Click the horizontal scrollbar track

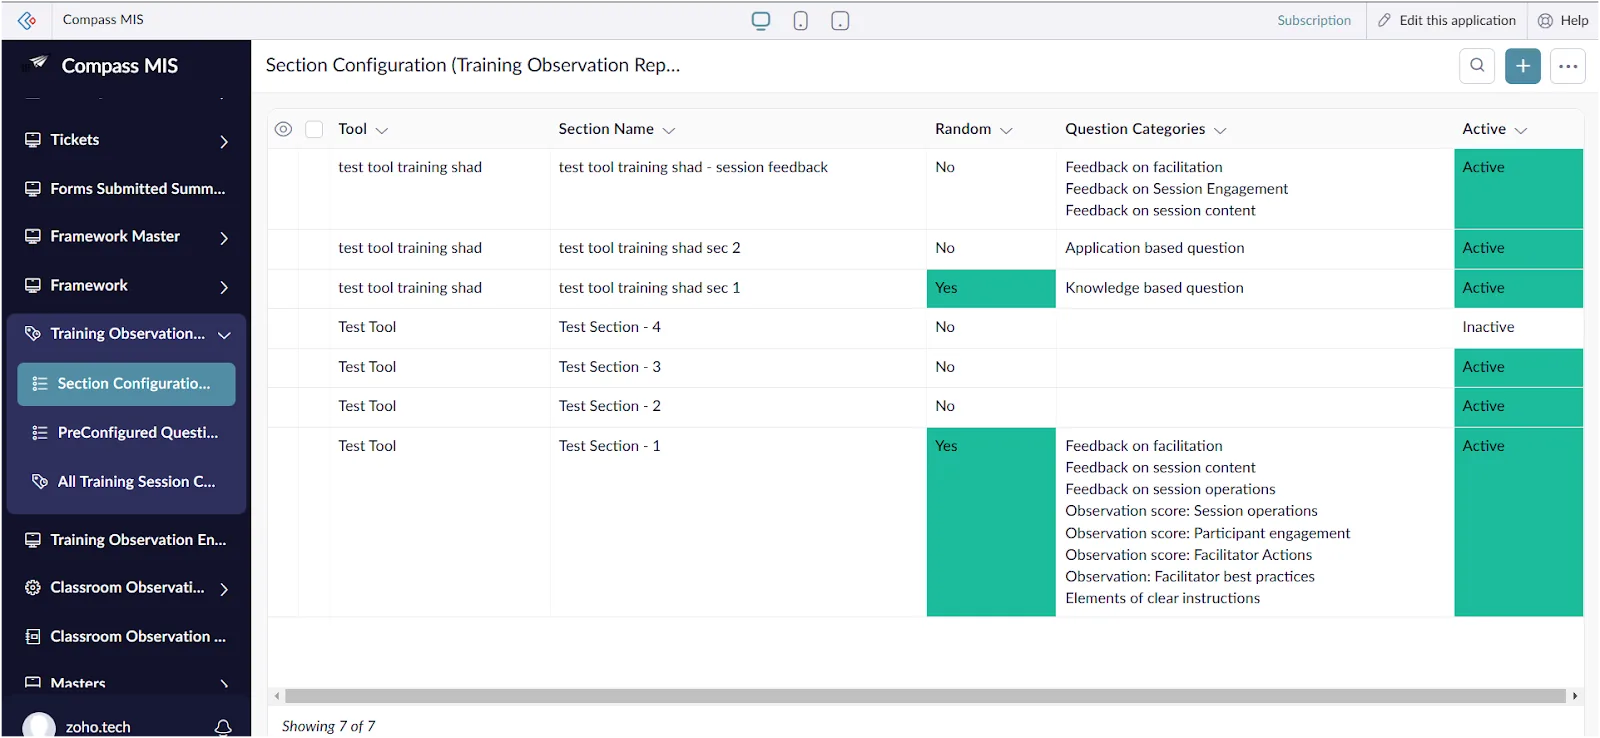coord(925,696)
